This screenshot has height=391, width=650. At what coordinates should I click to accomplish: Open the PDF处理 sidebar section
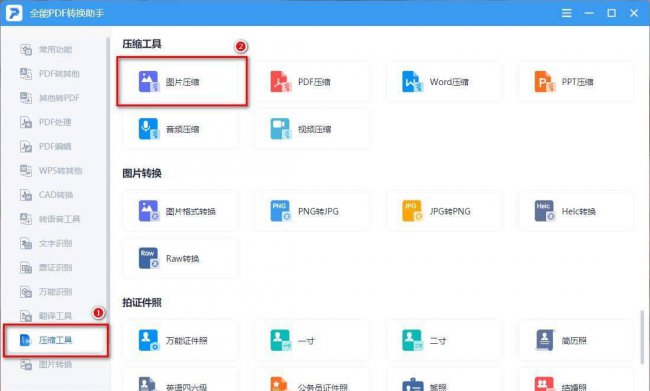[46, 122]
